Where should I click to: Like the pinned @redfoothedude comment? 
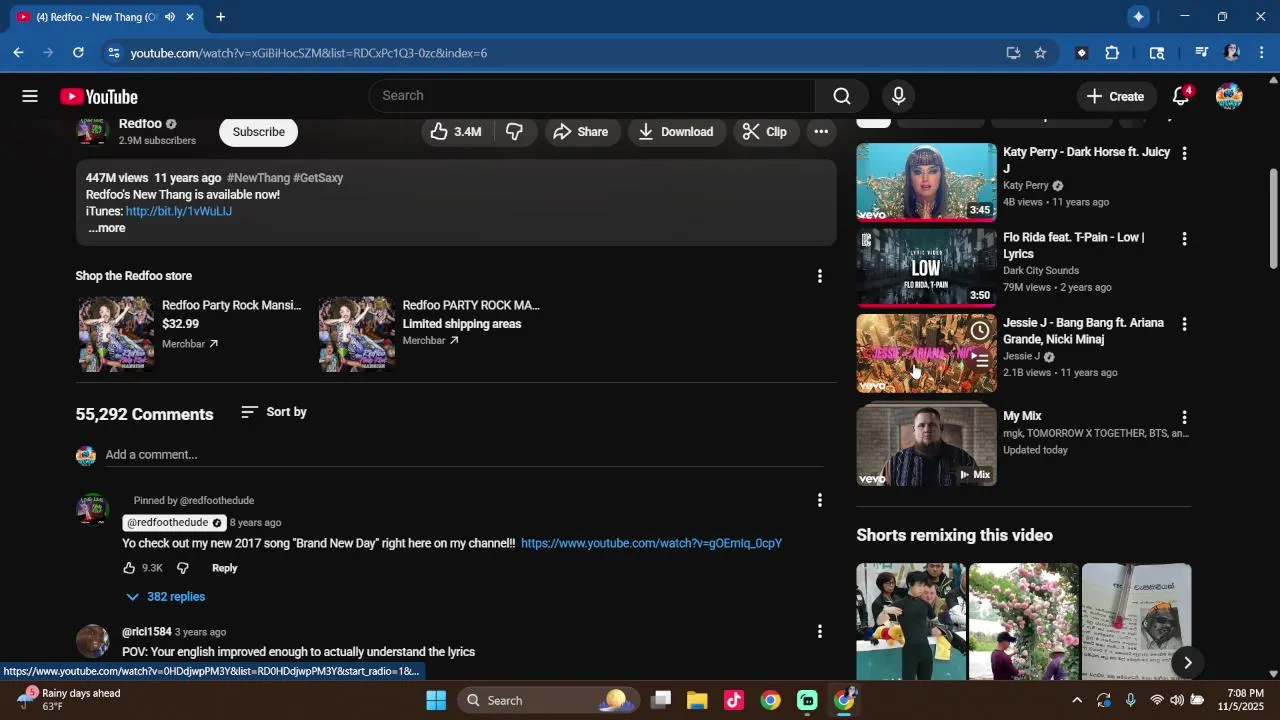[x=129, y=568]
